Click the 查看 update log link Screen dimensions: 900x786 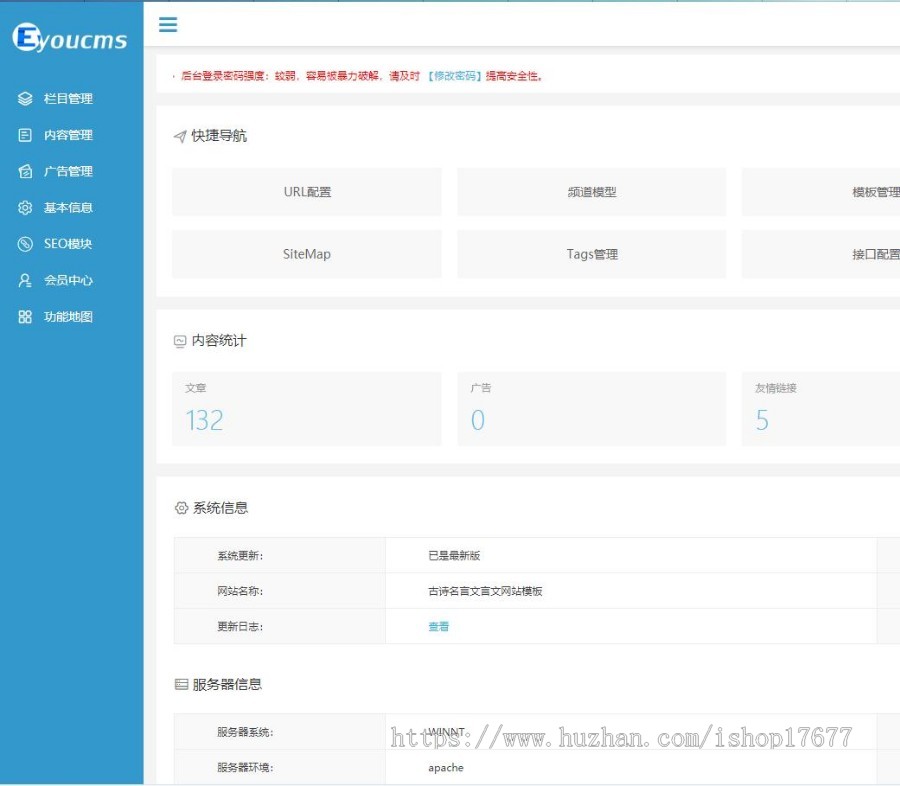coord(439,626)
